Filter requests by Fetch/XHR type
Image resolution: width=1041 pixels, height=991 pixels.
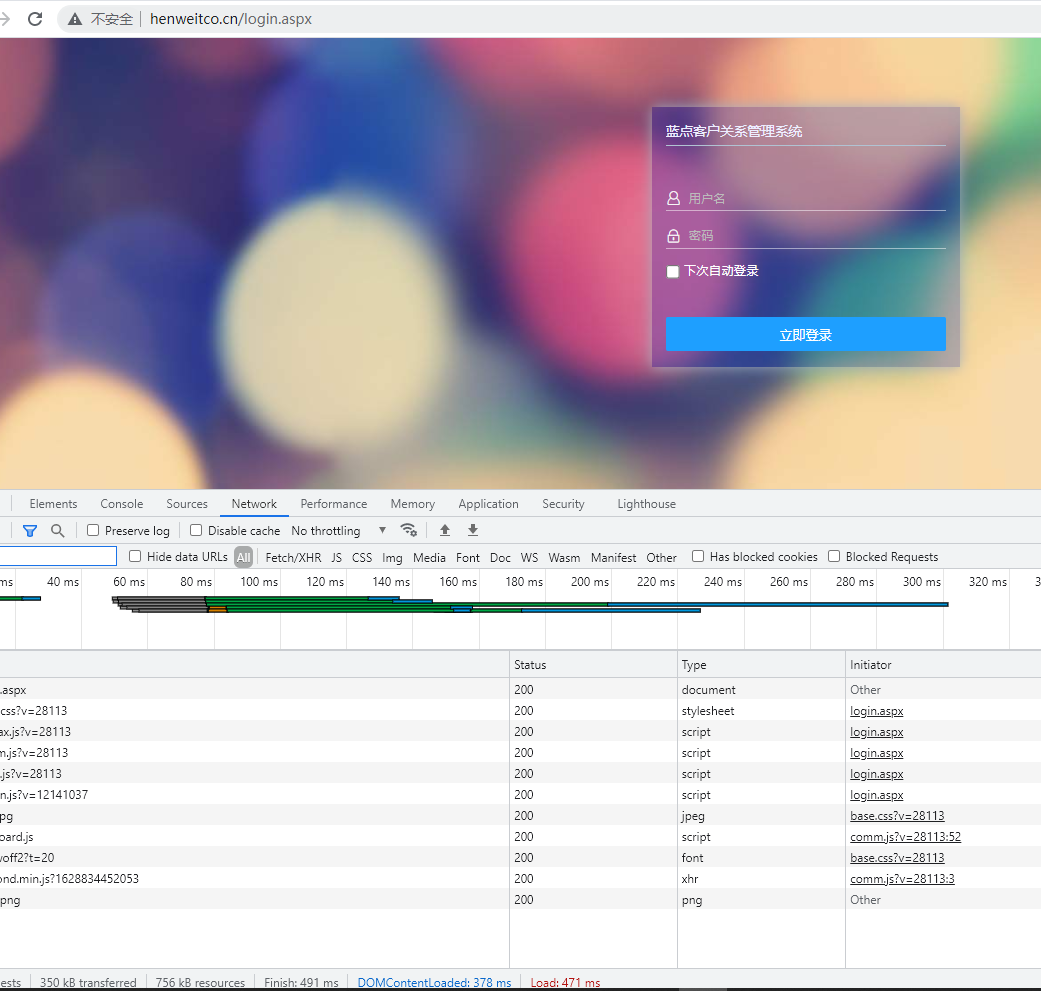(293, 558)
